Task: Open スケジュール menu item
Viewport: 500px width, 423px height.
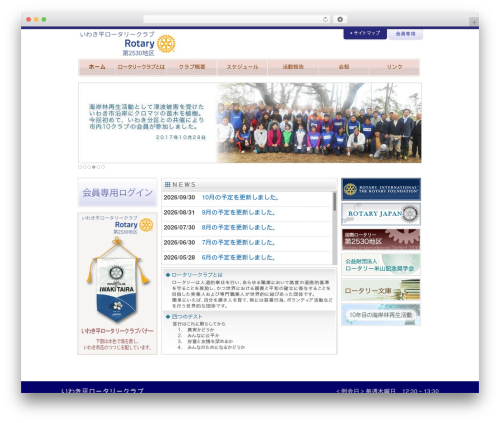Action: [242, 67]
